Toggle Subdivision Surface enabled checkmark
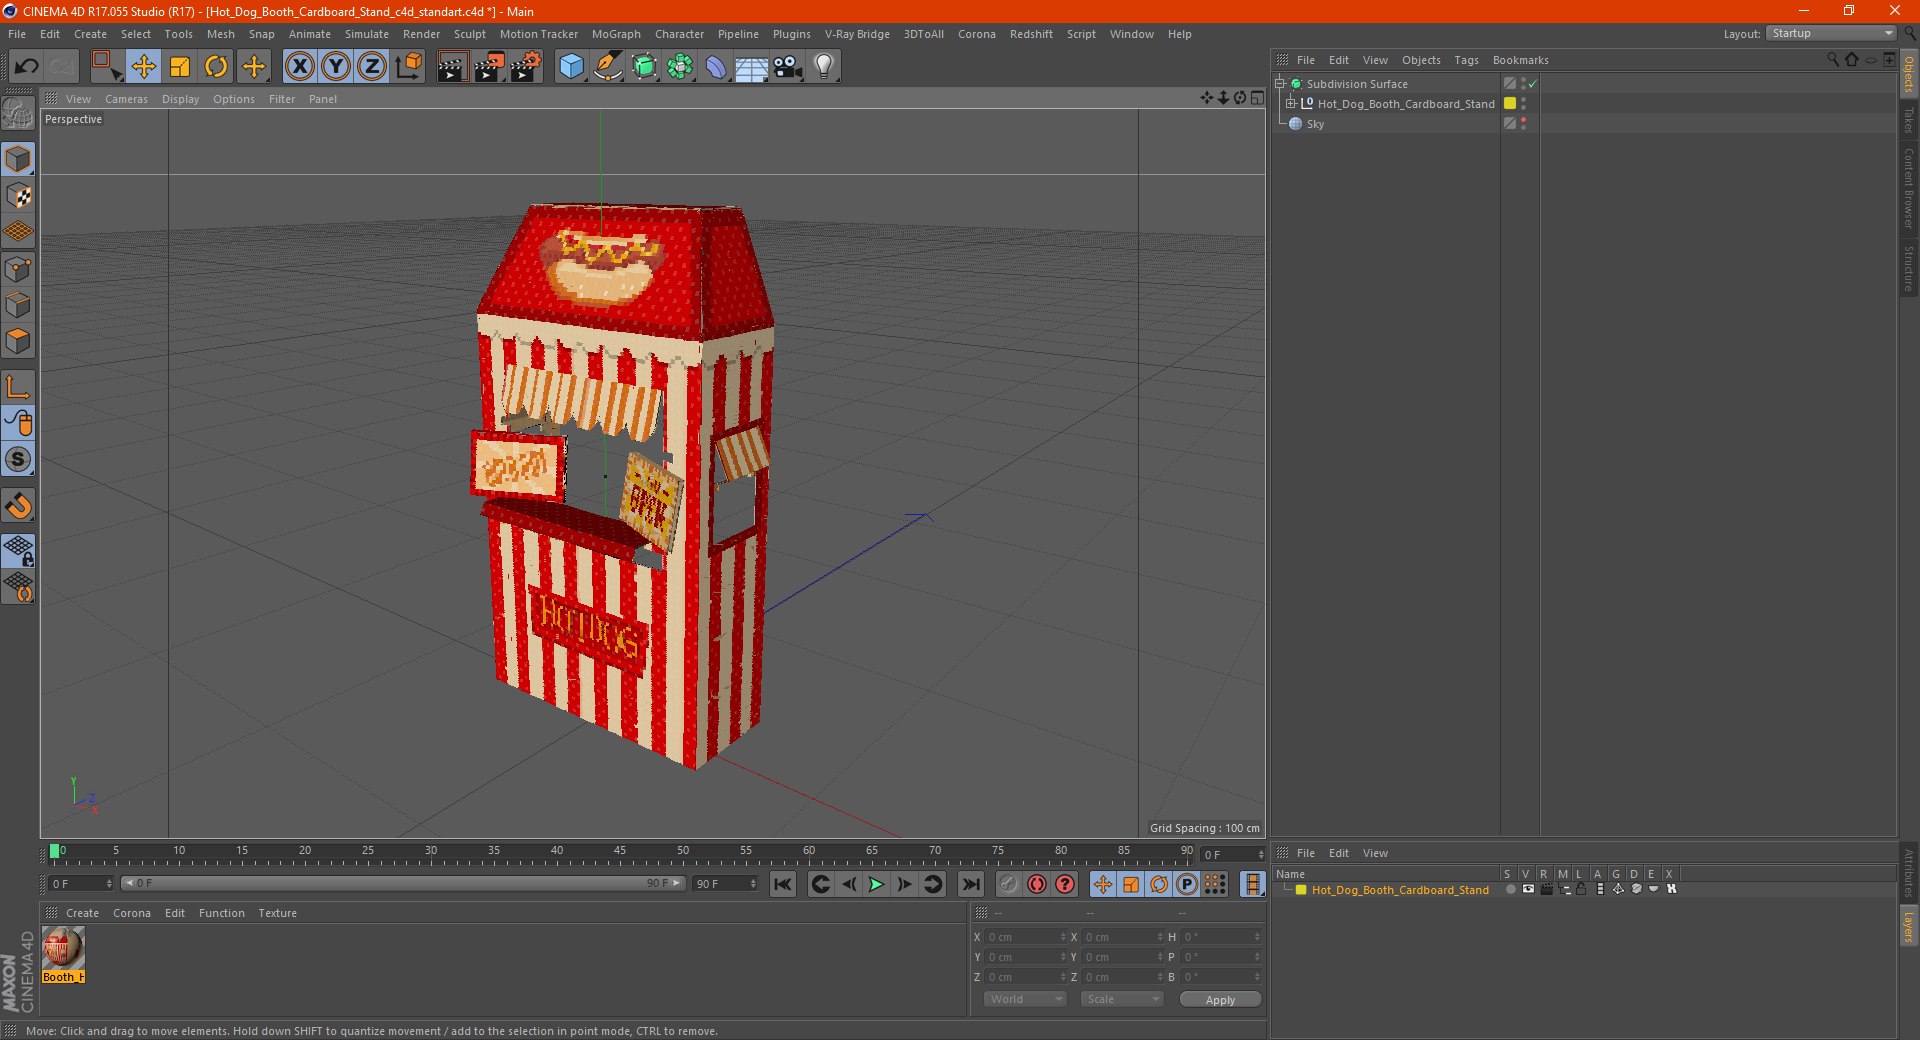This screenshot has height=1040, width=1920. point(1533,84)
